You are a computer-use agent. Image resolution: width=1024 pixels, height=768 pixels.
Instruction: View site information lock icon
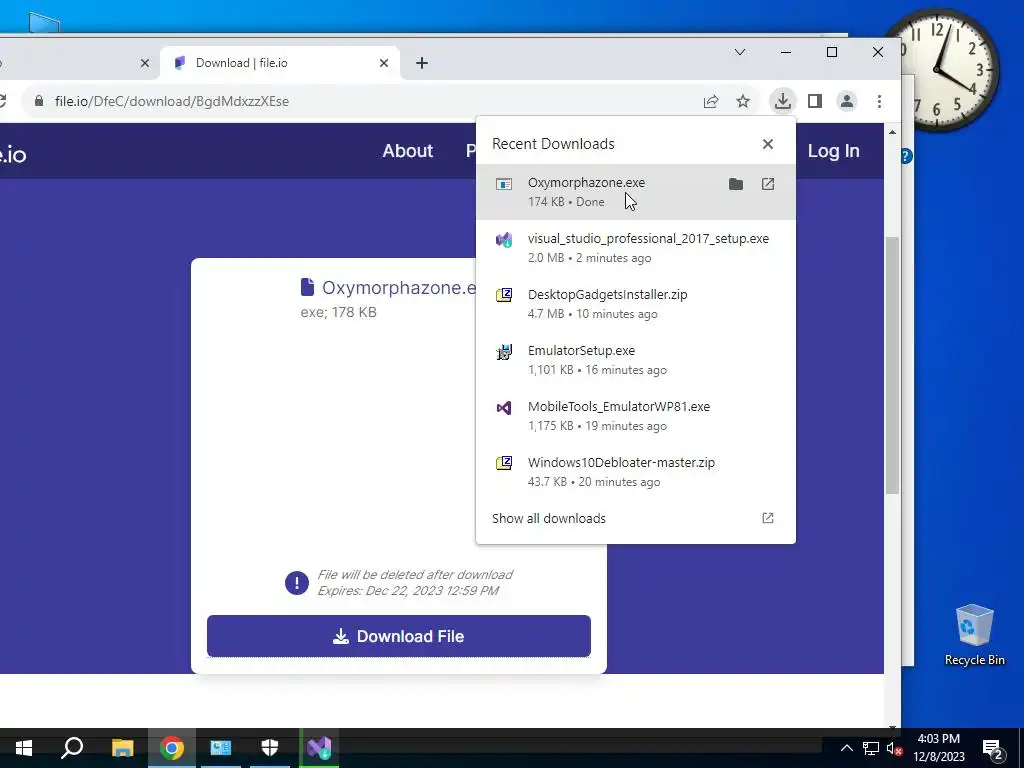[x=39, y=101]
